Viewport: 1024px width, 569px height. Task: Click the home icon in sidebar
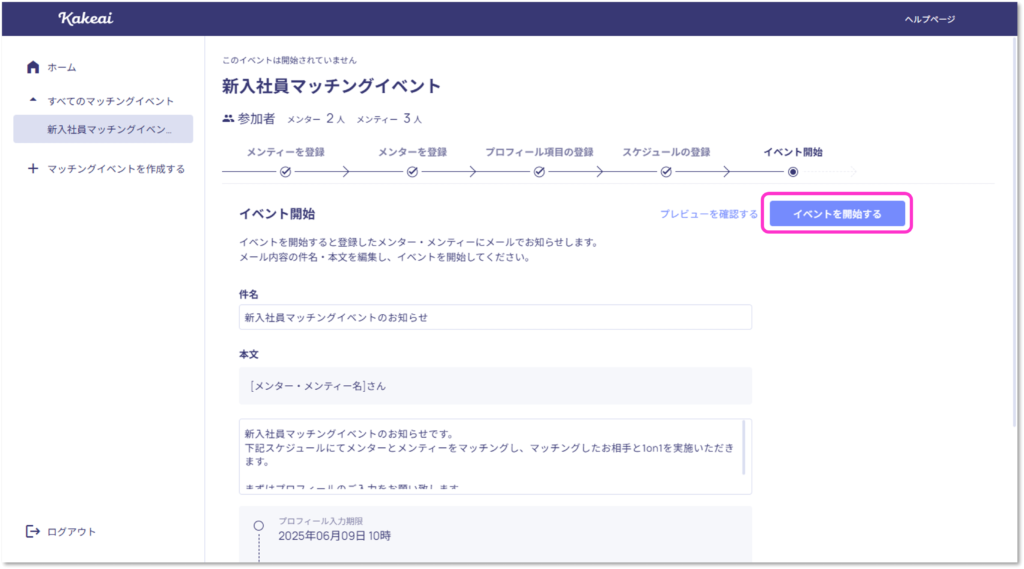33,67
